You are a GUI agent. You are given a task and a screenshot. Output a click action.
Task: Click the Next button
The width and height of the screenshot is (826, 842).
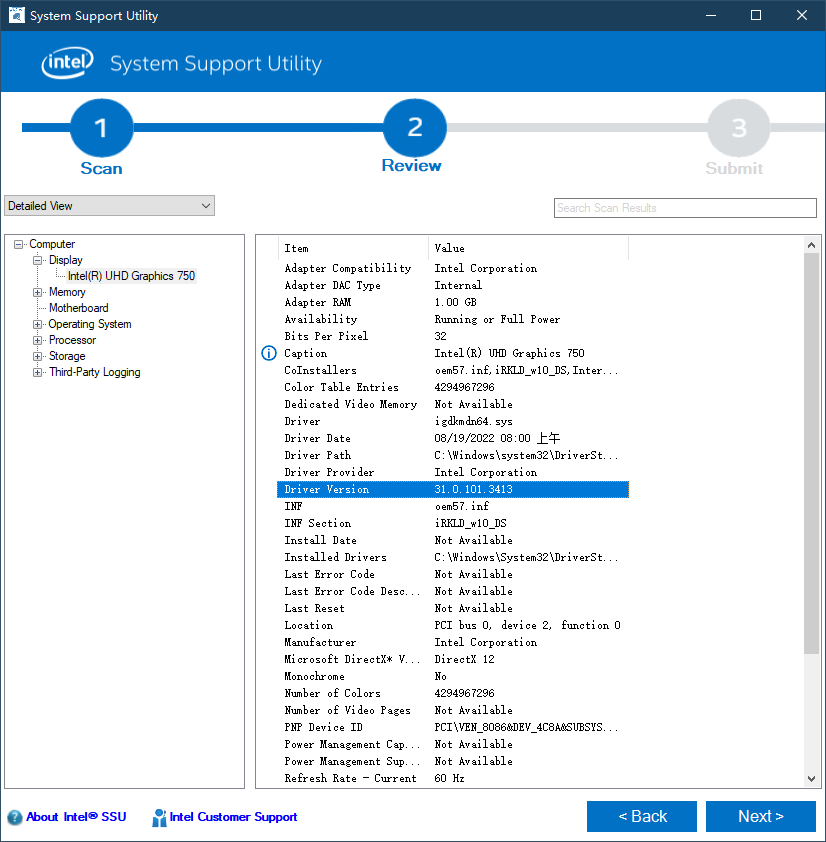click(760, 816)
